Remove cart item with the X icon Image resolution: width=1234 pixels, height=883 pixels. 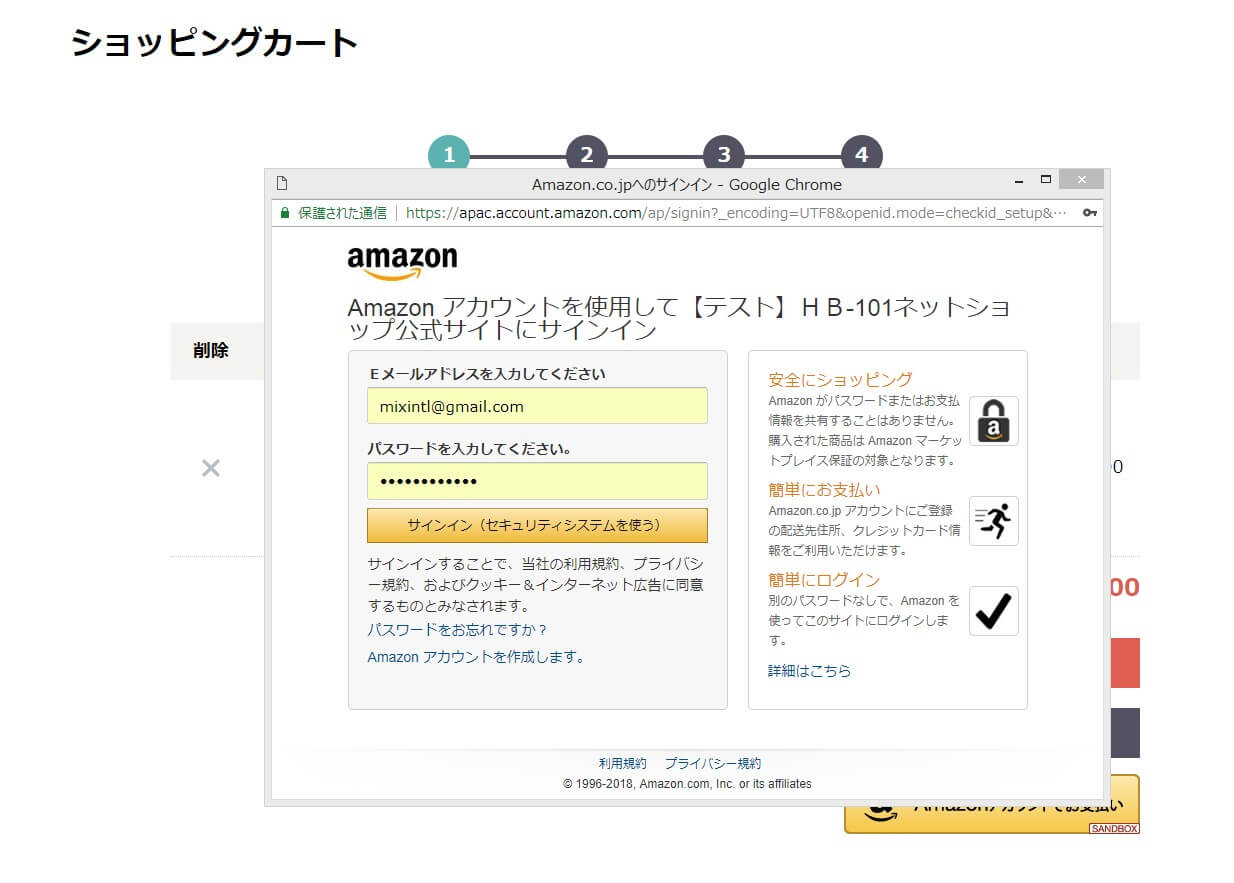(210, 468)
